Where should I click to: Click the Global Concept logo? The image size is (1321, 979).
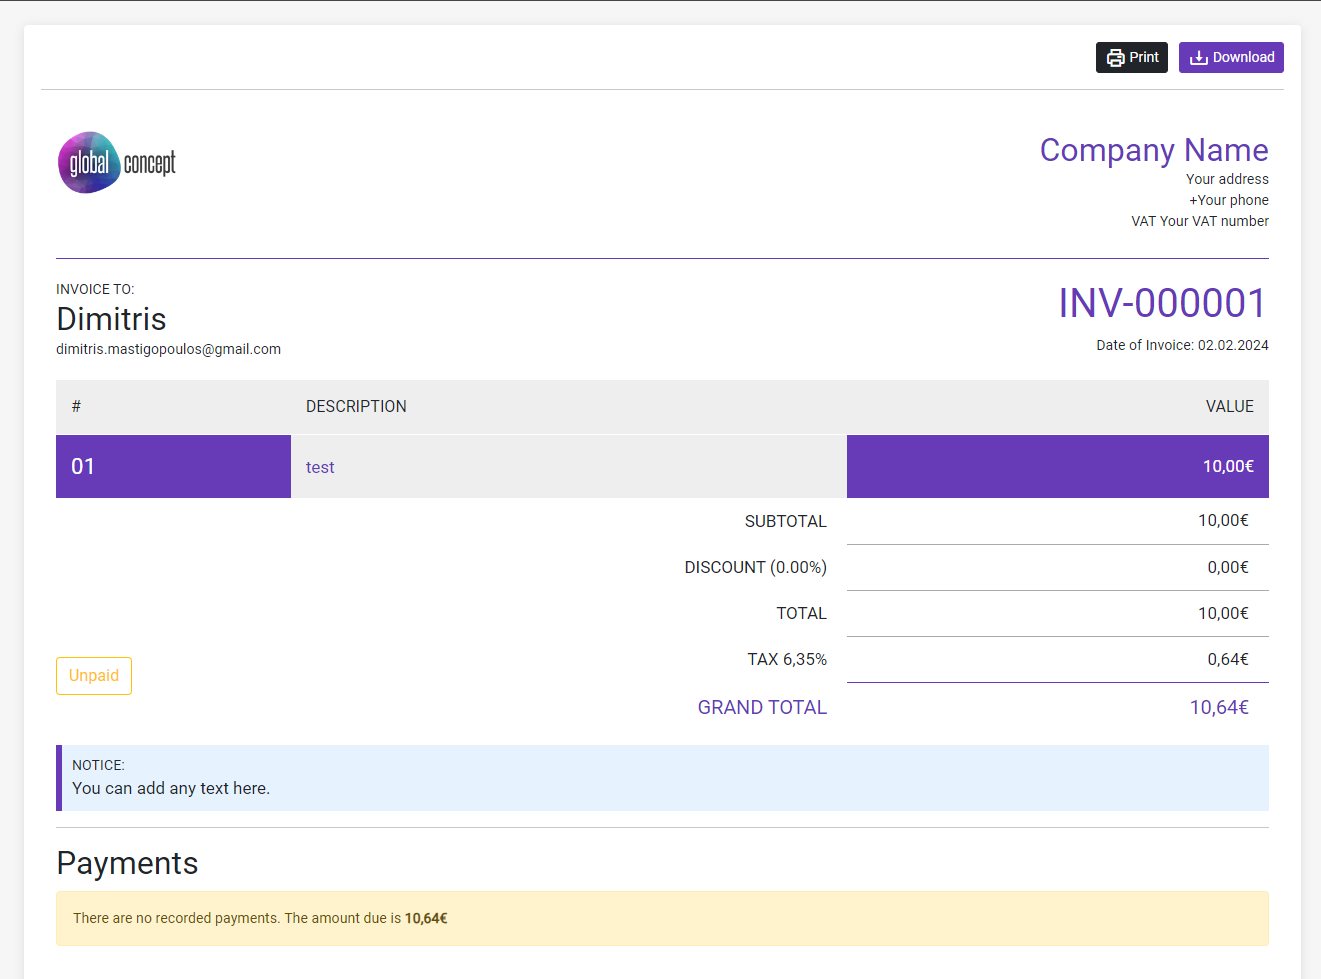tap(117, 163)
